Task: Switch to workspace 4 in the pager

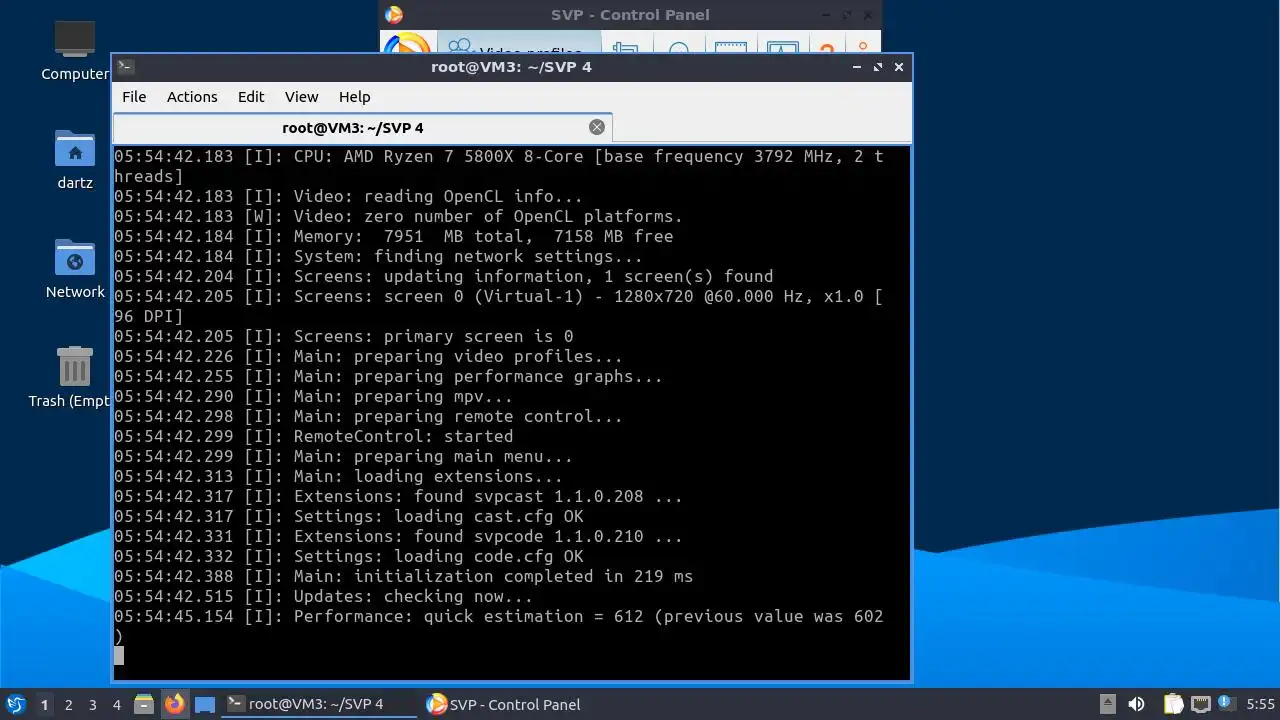Action: tap(116, 705)
